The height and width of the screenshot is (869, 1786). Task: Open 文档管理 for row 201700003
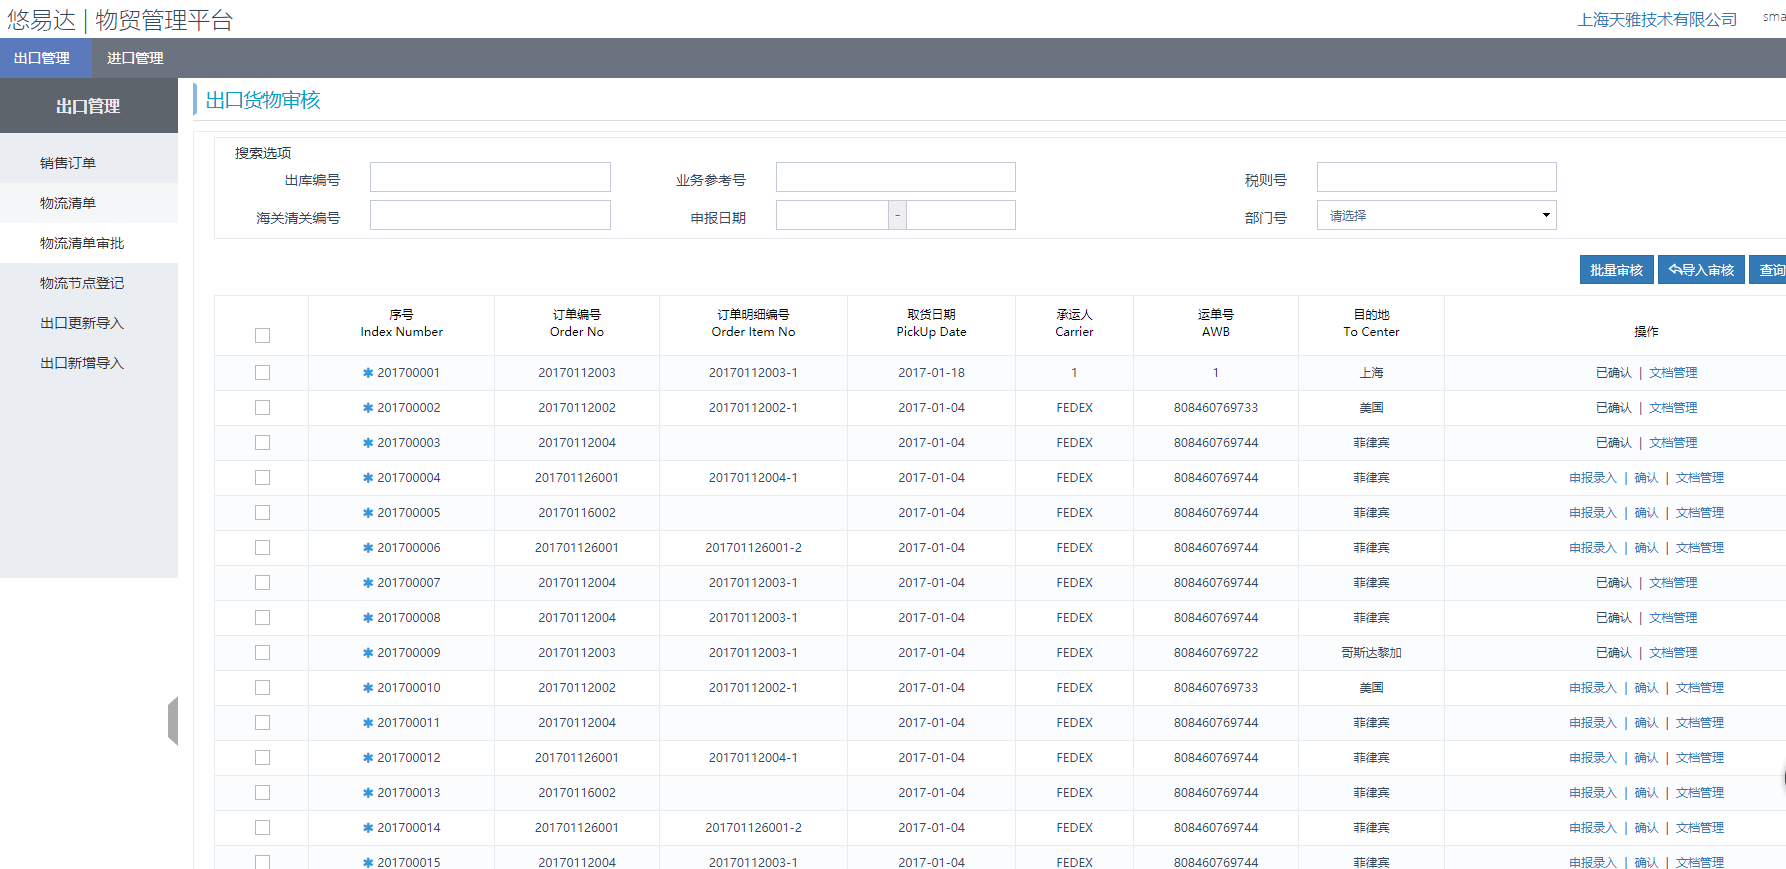pyautogui.click(x=1673, y=443)
